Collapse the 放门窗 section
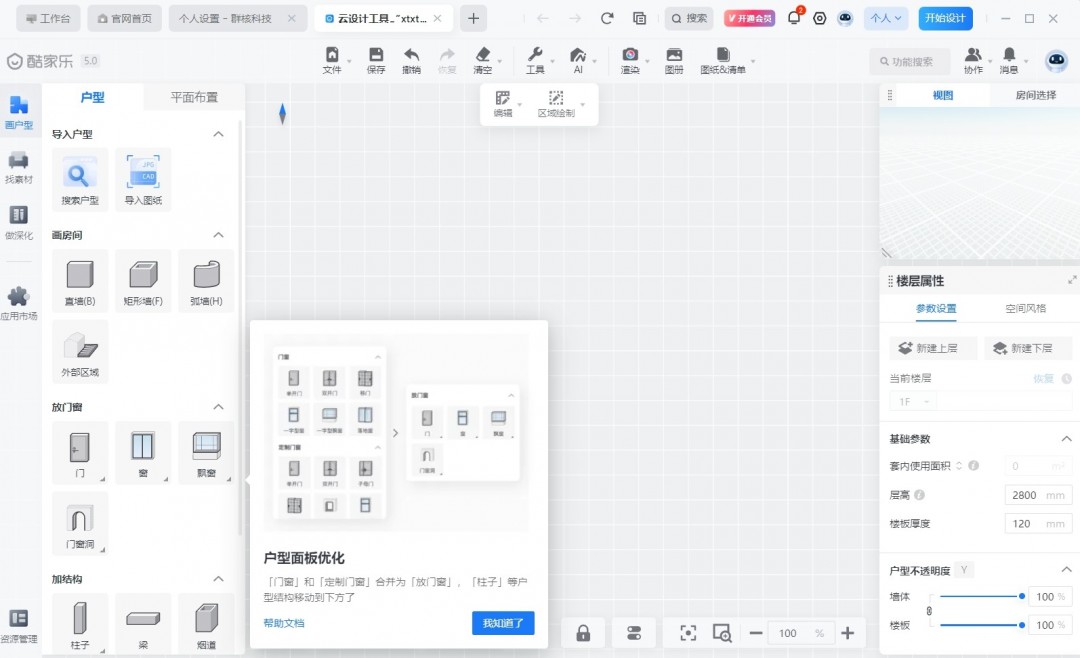Viewport: 1080px width, 658px height. (x=218, y=407)
